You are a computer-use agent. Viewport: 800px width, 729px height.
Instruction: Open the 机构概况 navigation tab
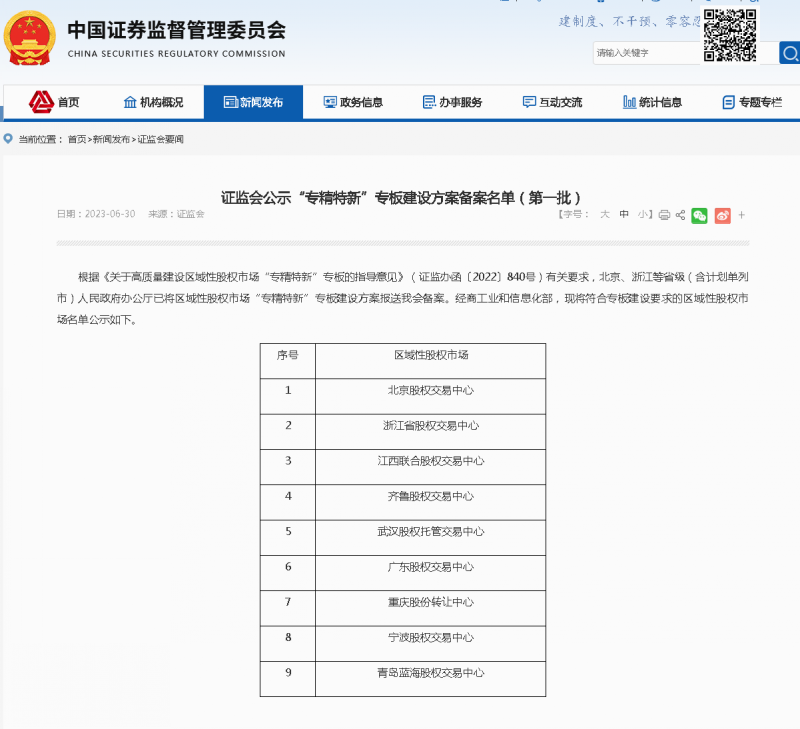pyautogui.click(x=154, y=102)
